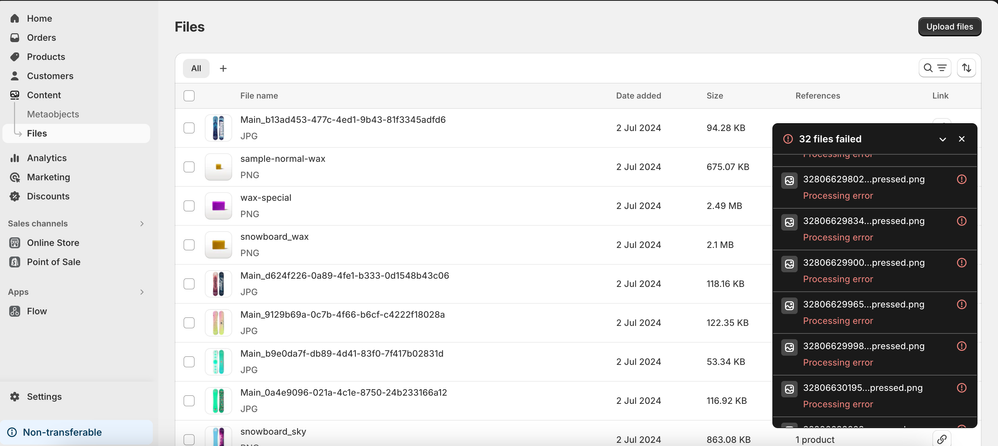
Task: Open the search and filter icon button
Action: [935, 68]
